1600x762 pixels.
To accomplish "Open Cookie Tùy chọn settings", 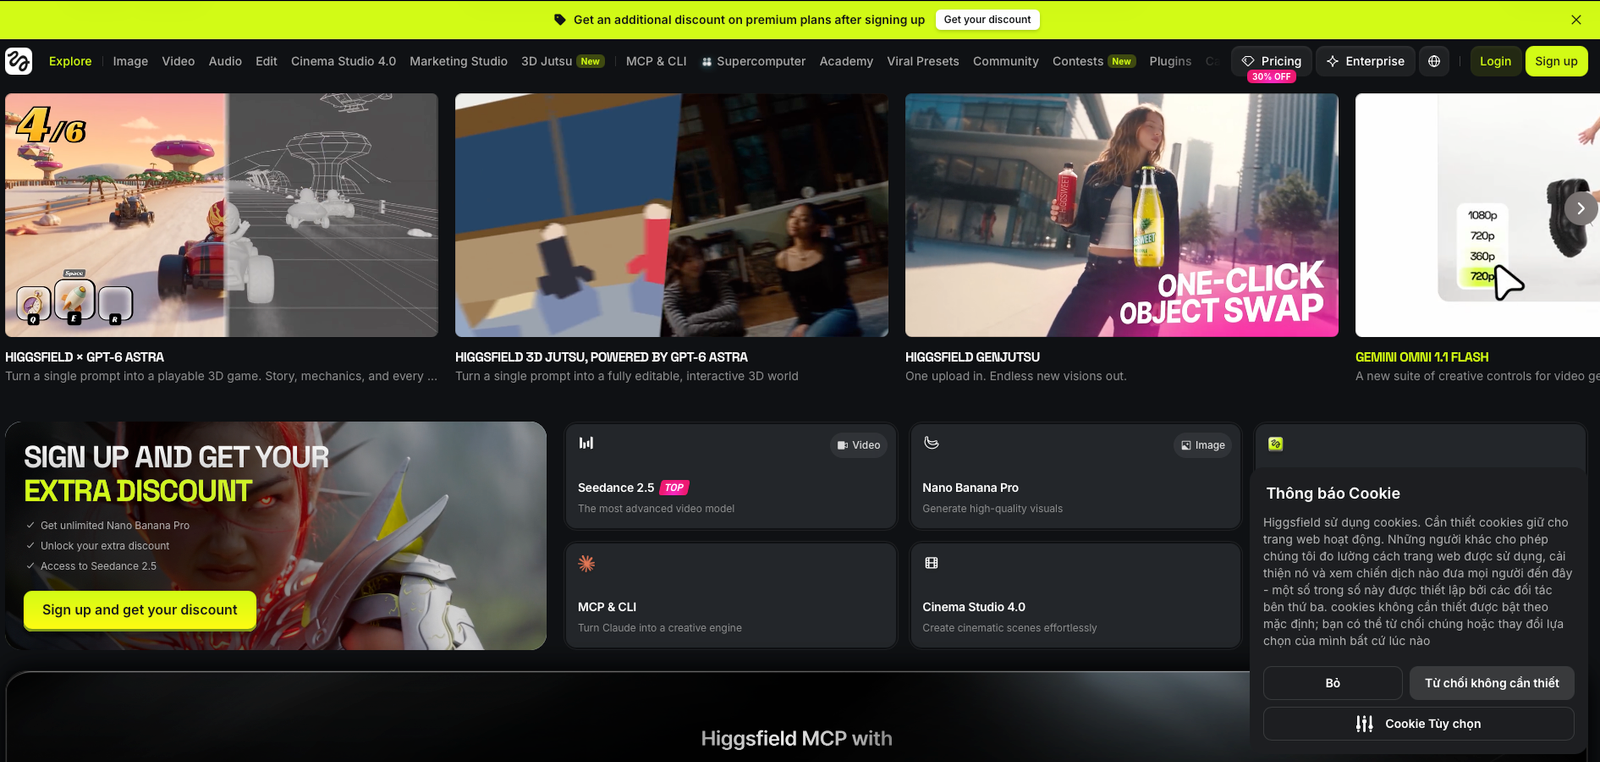I will coord(1418,724).
